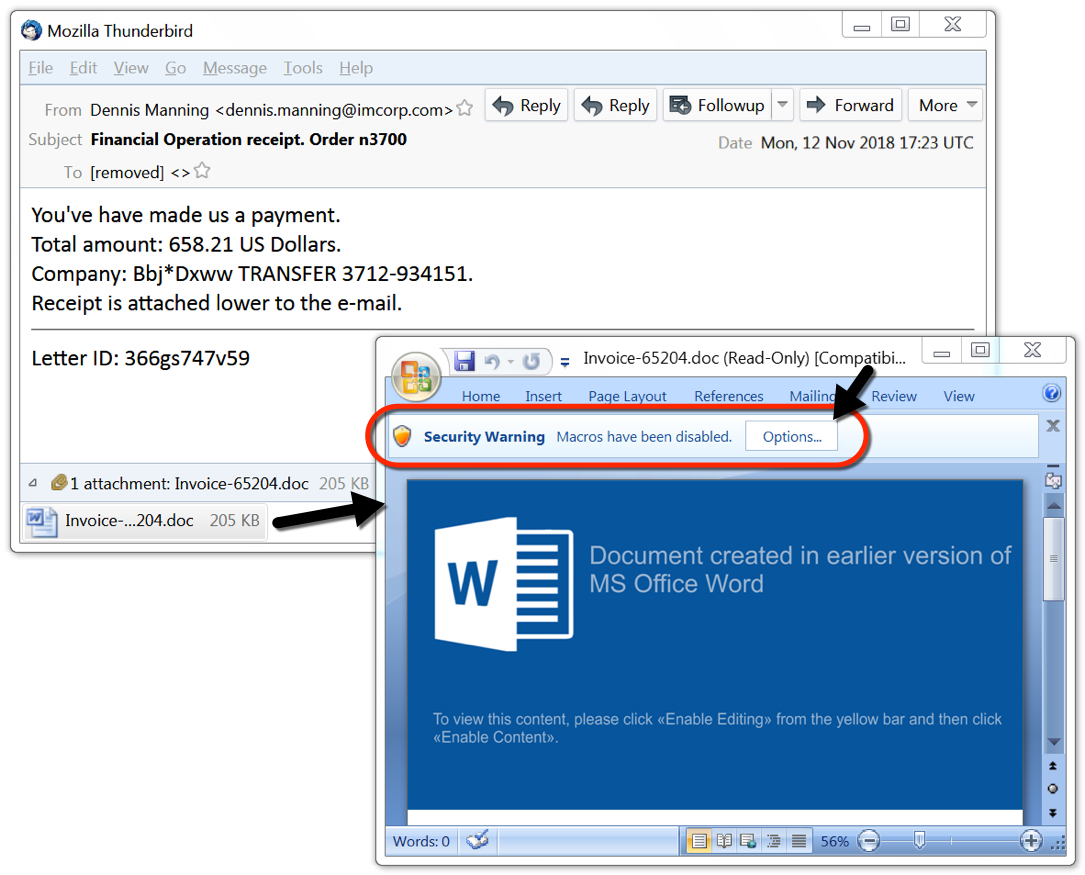Click the Next Page double-arrow in Word scrollbar
This screenshot has height=875, width=1085.
[1052, 813]
